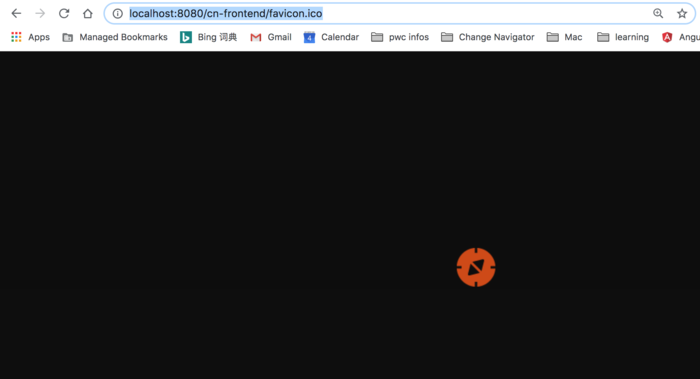
Task: Open the Gmail bookmark
Action: pyautogui.click(x=271, y=37)
